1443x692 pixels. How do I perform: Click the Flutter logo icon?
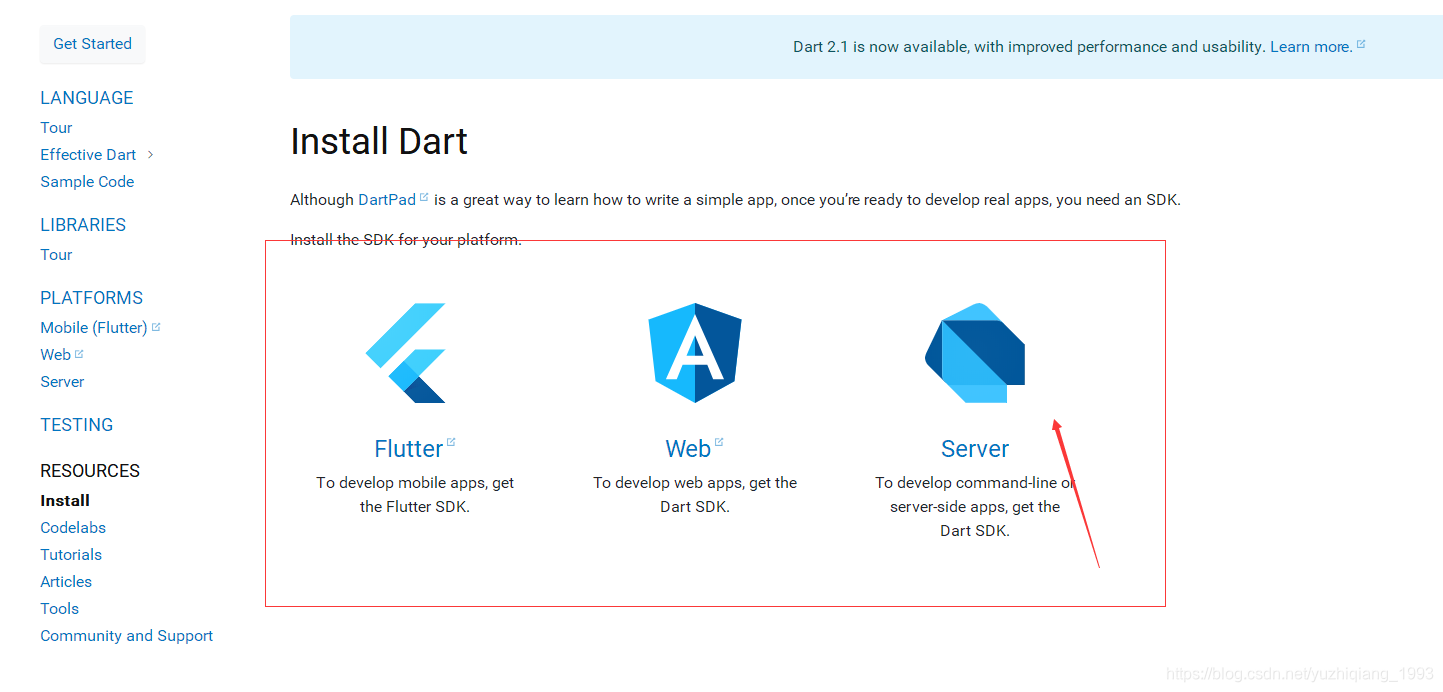click(x=406, y=353)
